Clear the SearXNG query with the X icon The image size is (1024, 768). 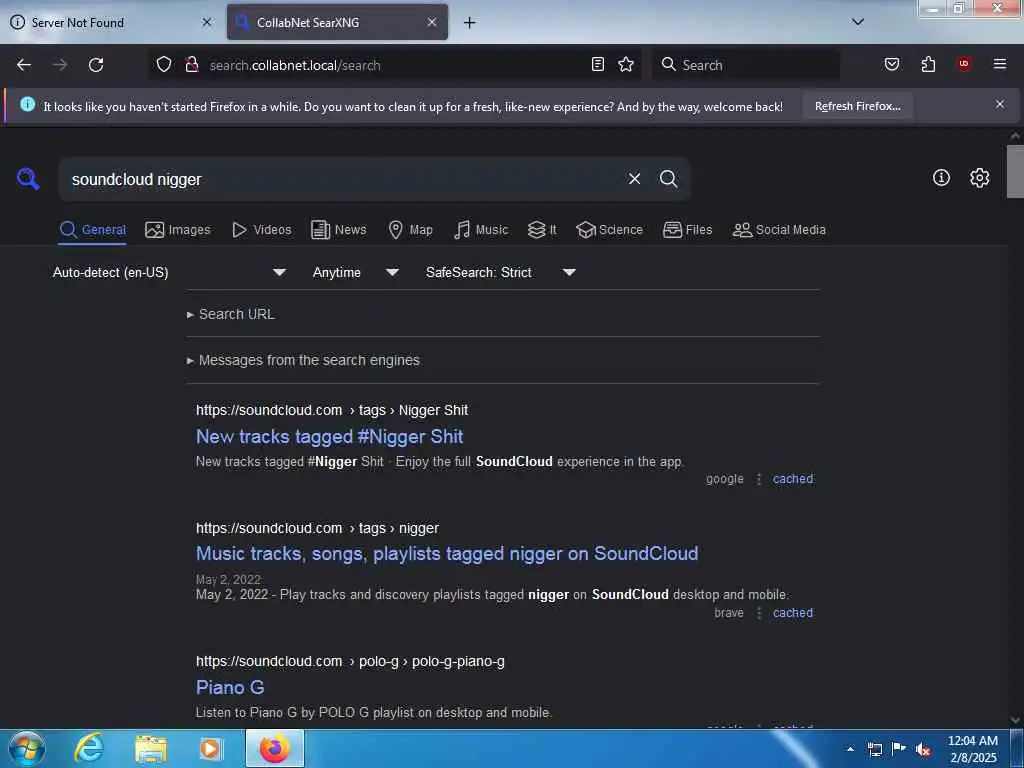(x=634, y=179)
